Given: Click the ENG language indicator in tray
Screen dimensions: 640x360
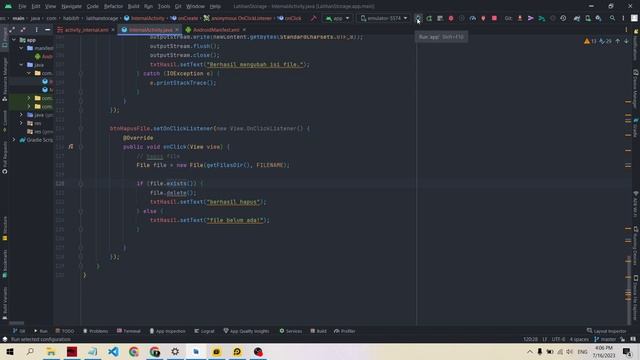Looking at the screenshot, I should [582, 351].
